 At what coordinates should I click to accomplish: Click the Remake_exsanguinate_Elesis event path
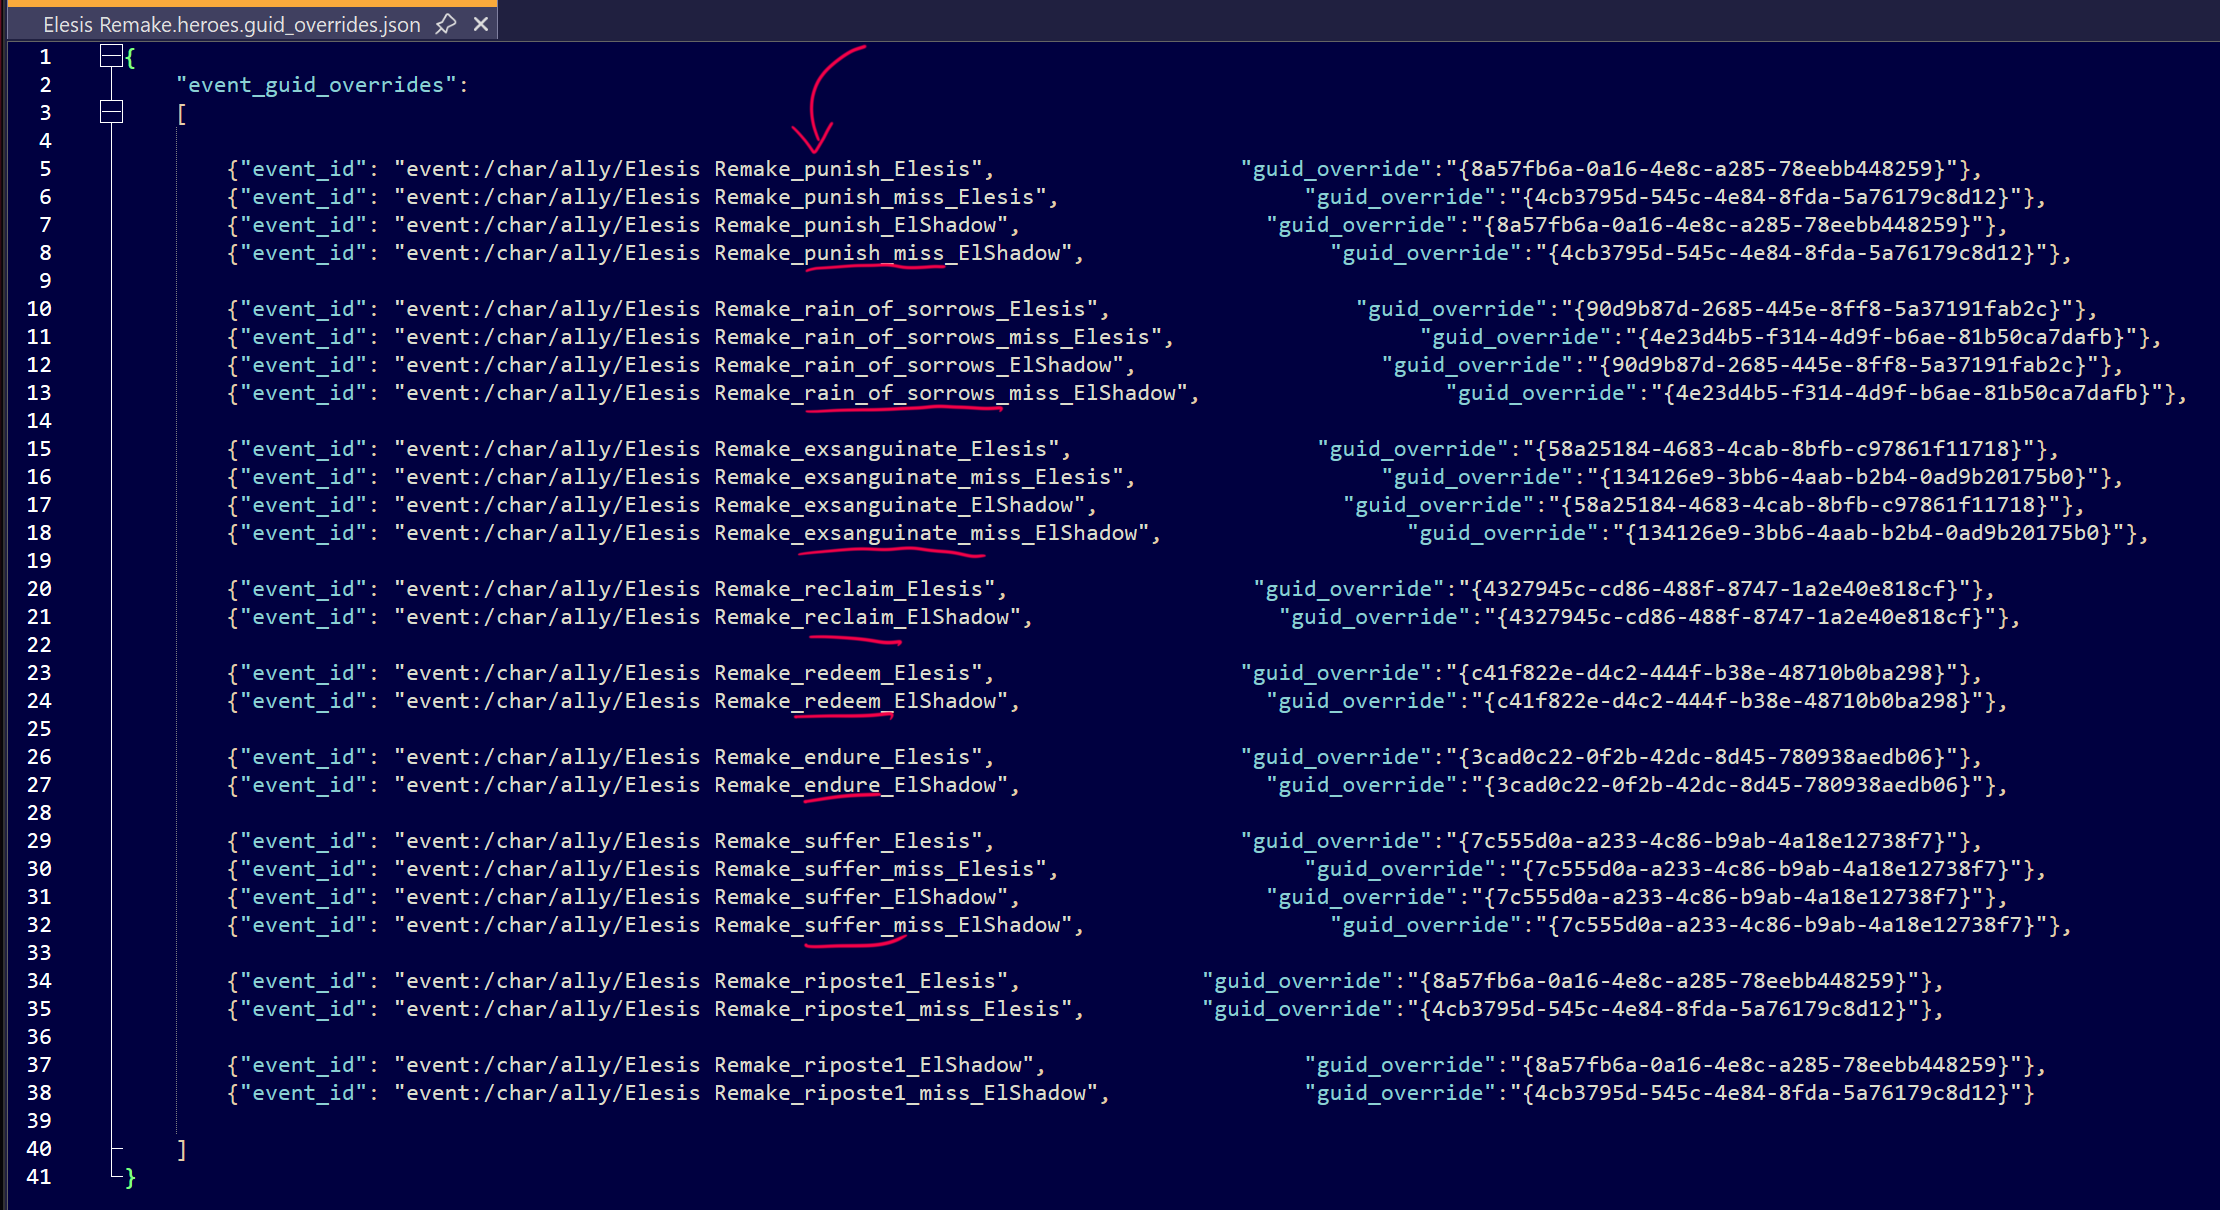(x=727, y=449)
